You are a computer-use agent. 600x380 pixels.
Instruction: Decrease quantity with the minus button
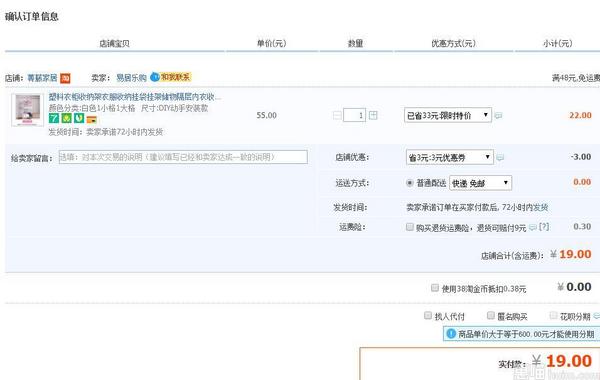(337, 115)
